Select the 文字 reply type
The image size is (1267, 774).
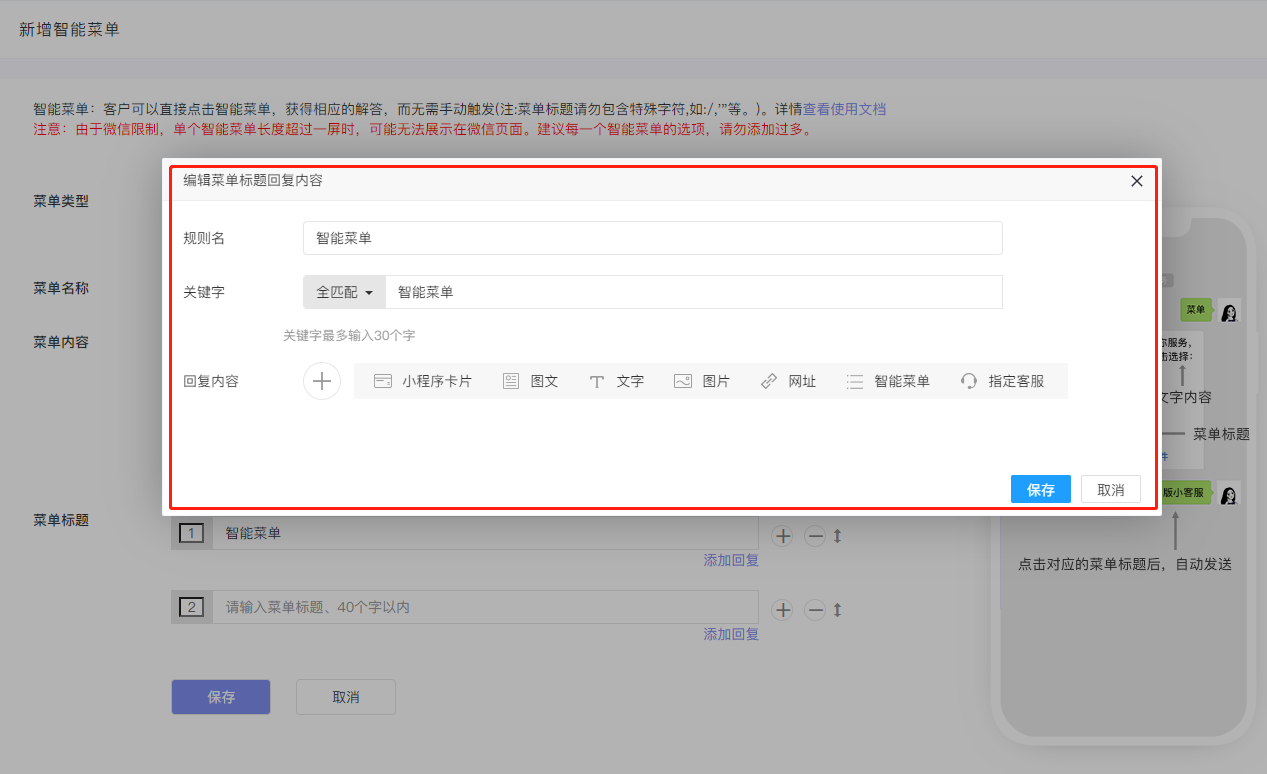[617, 381]
